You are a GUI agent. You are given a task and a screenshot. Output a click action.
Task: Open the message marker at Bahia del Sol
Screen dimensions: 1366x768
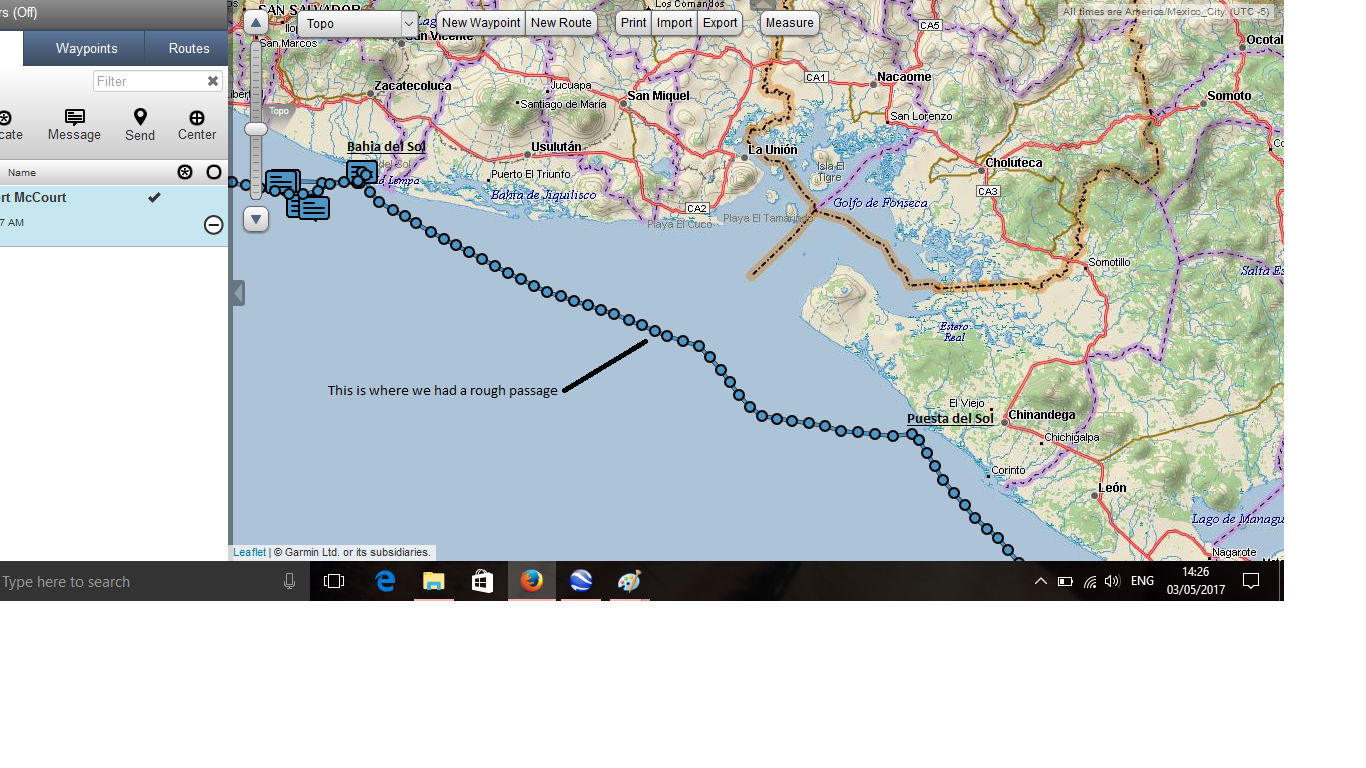coord(361,173)
